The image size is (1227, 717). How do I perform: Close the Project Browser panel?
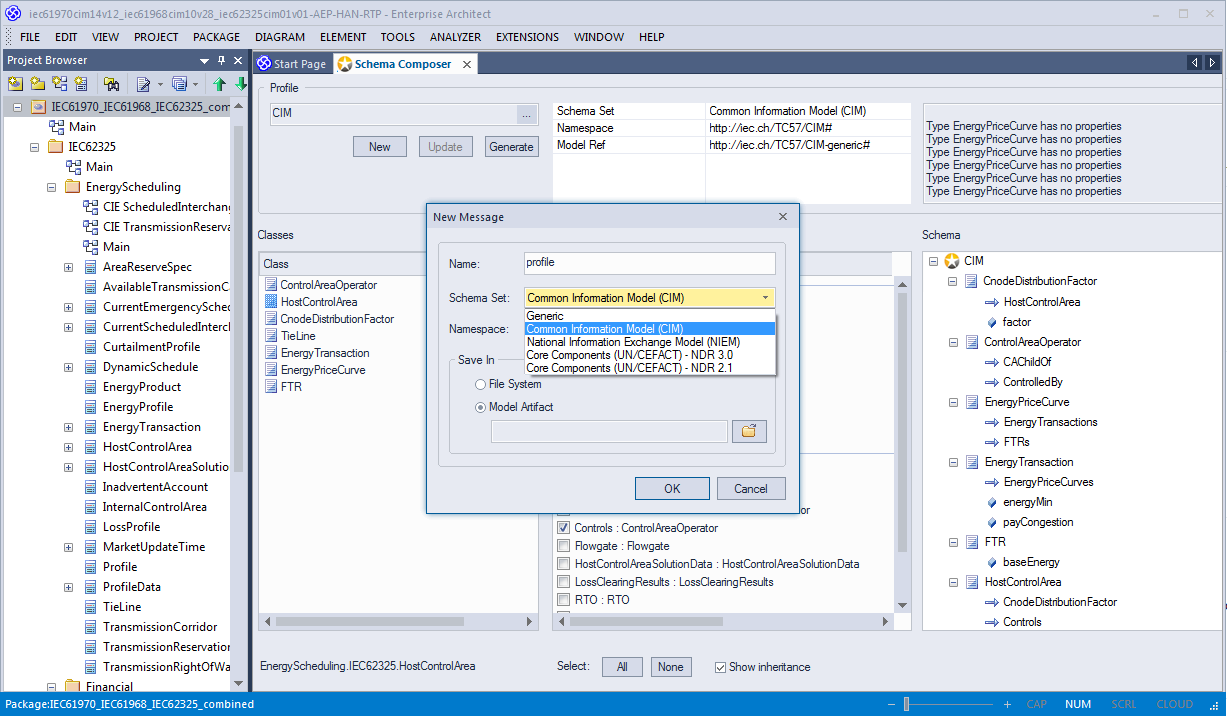[237, 60]
